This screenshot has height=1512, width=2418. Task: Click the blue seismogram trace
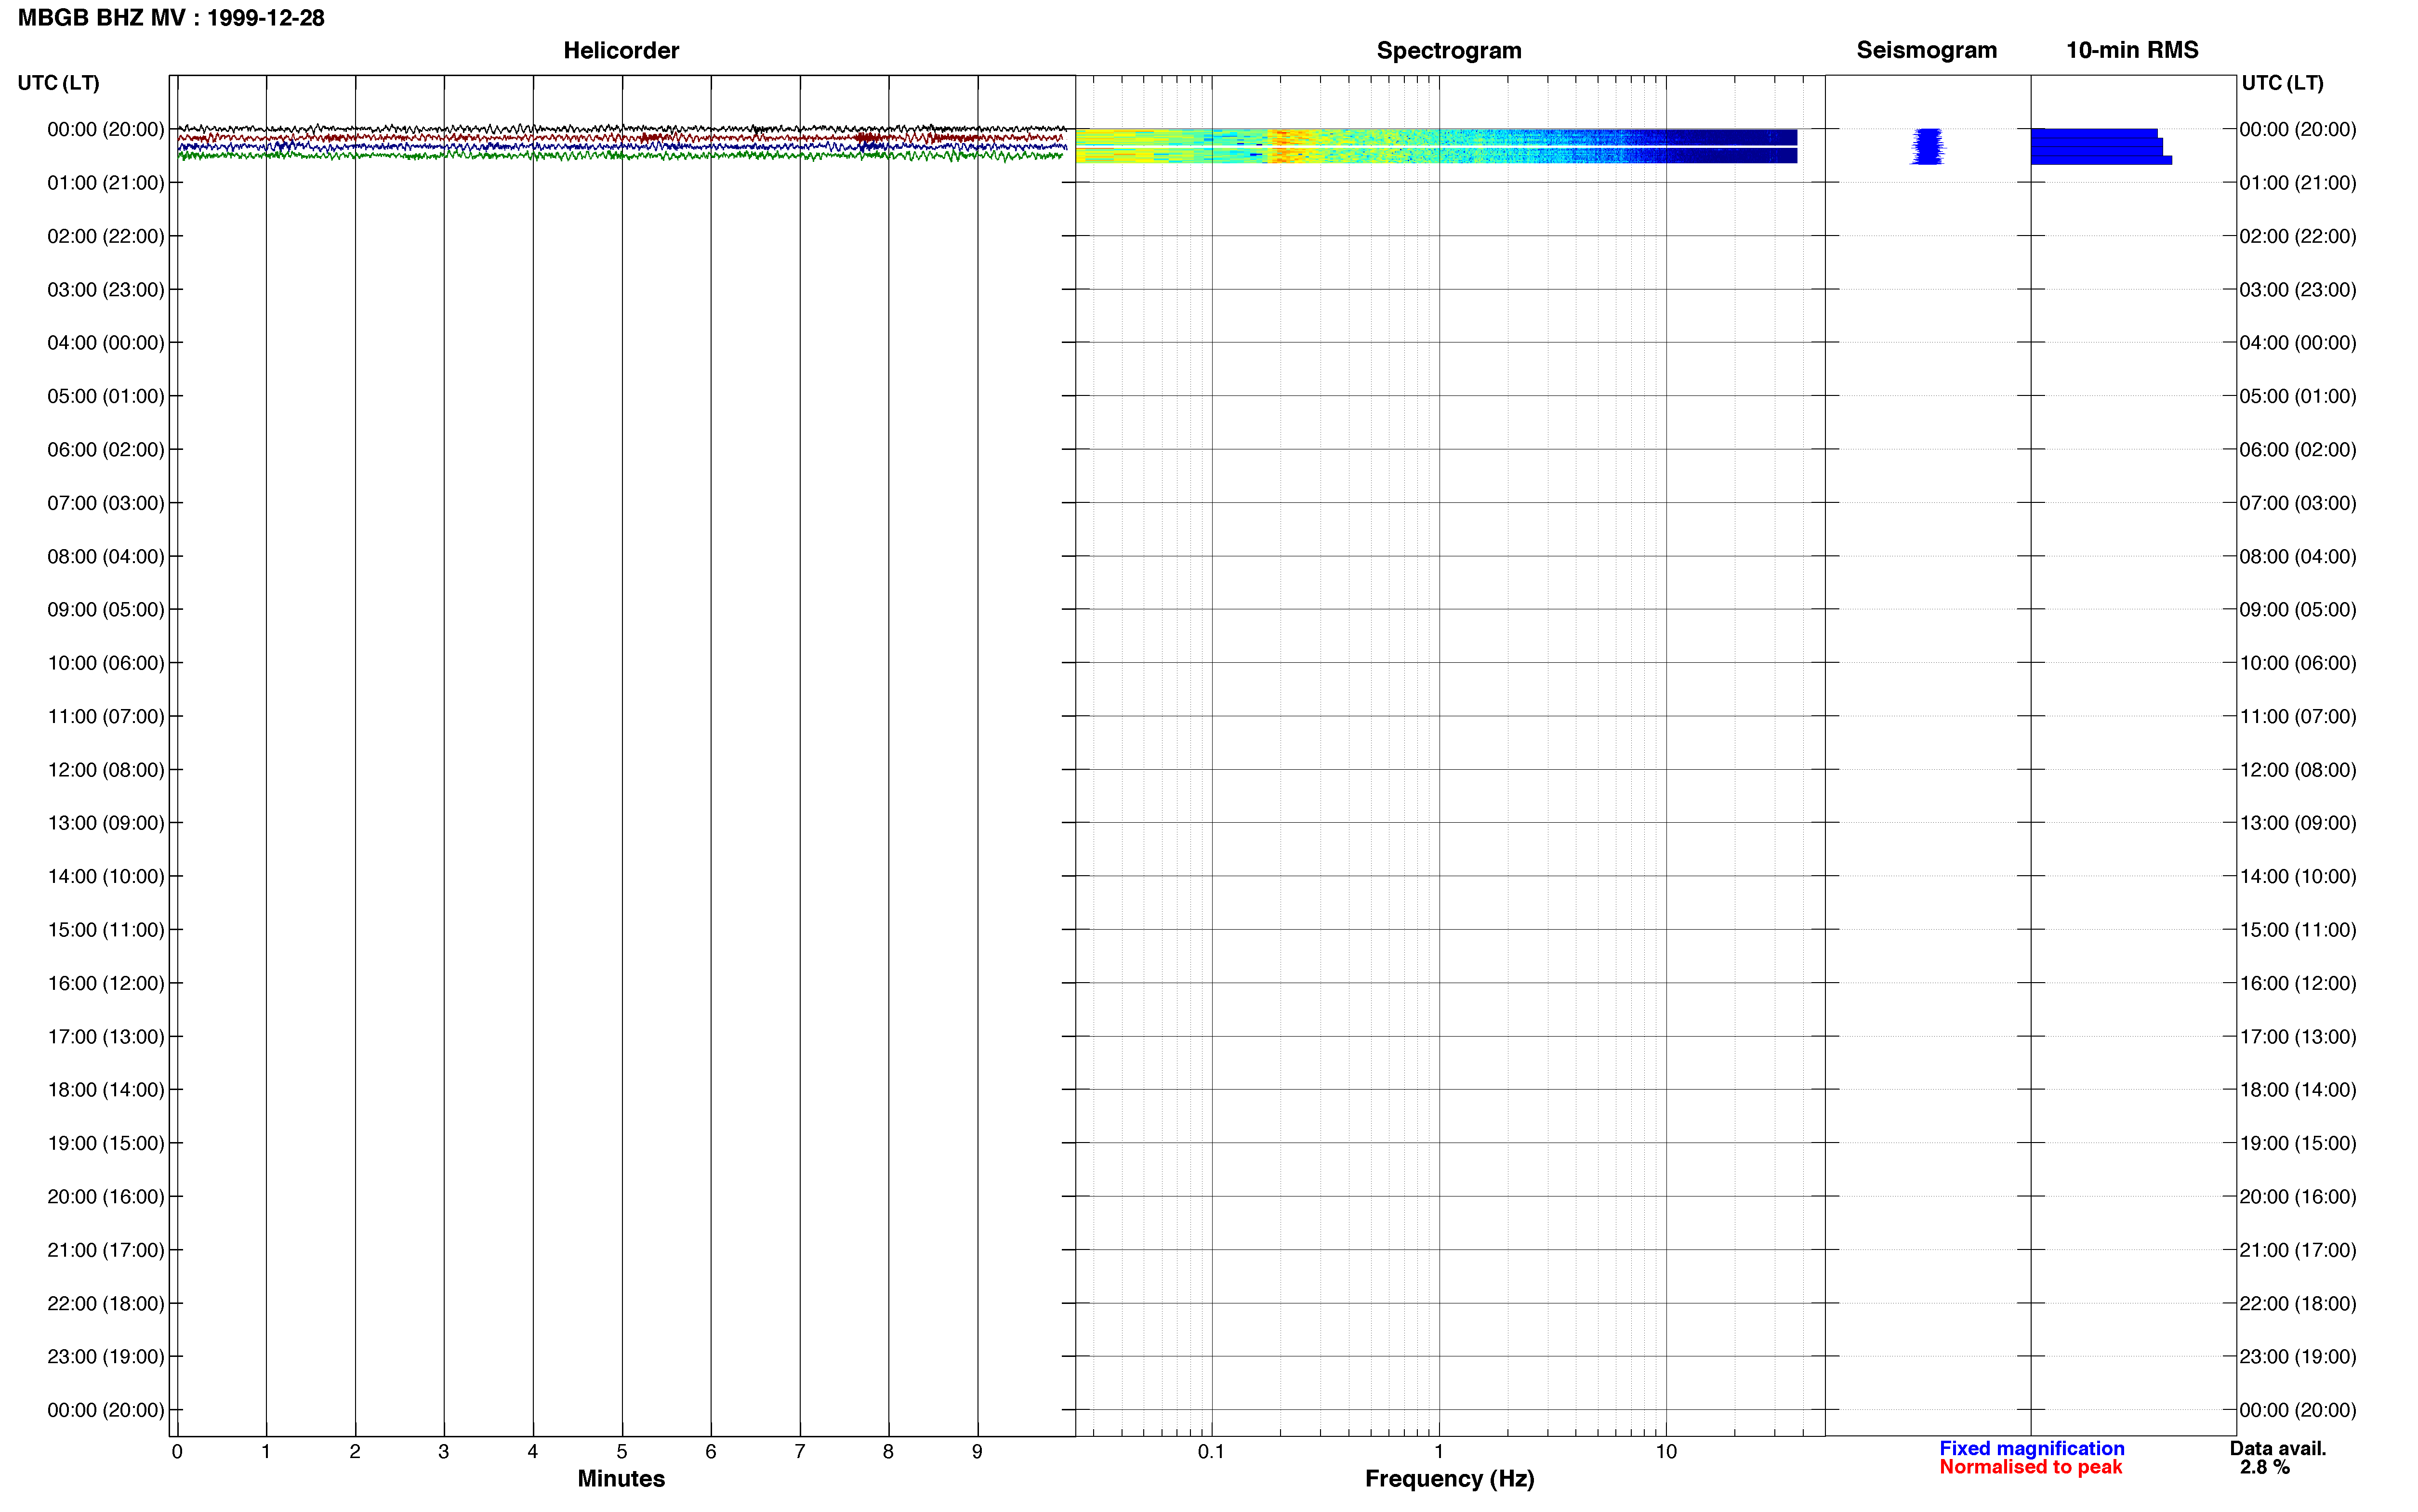(x=1927, y=146)
